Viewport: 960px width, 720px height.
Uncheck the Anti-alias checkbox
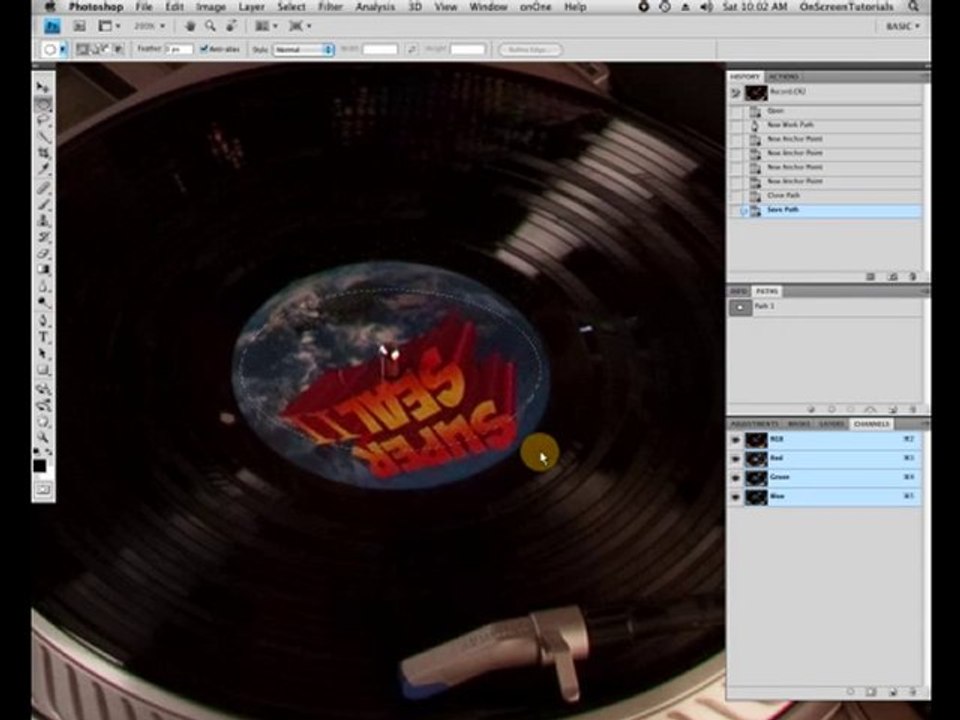204,49
